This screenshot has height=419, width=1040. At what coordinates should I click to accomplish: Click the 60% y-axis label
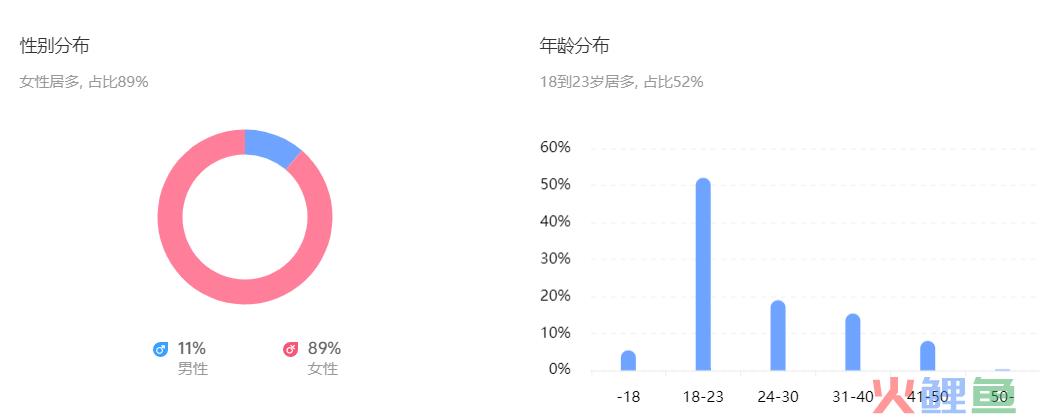(555, 147)
